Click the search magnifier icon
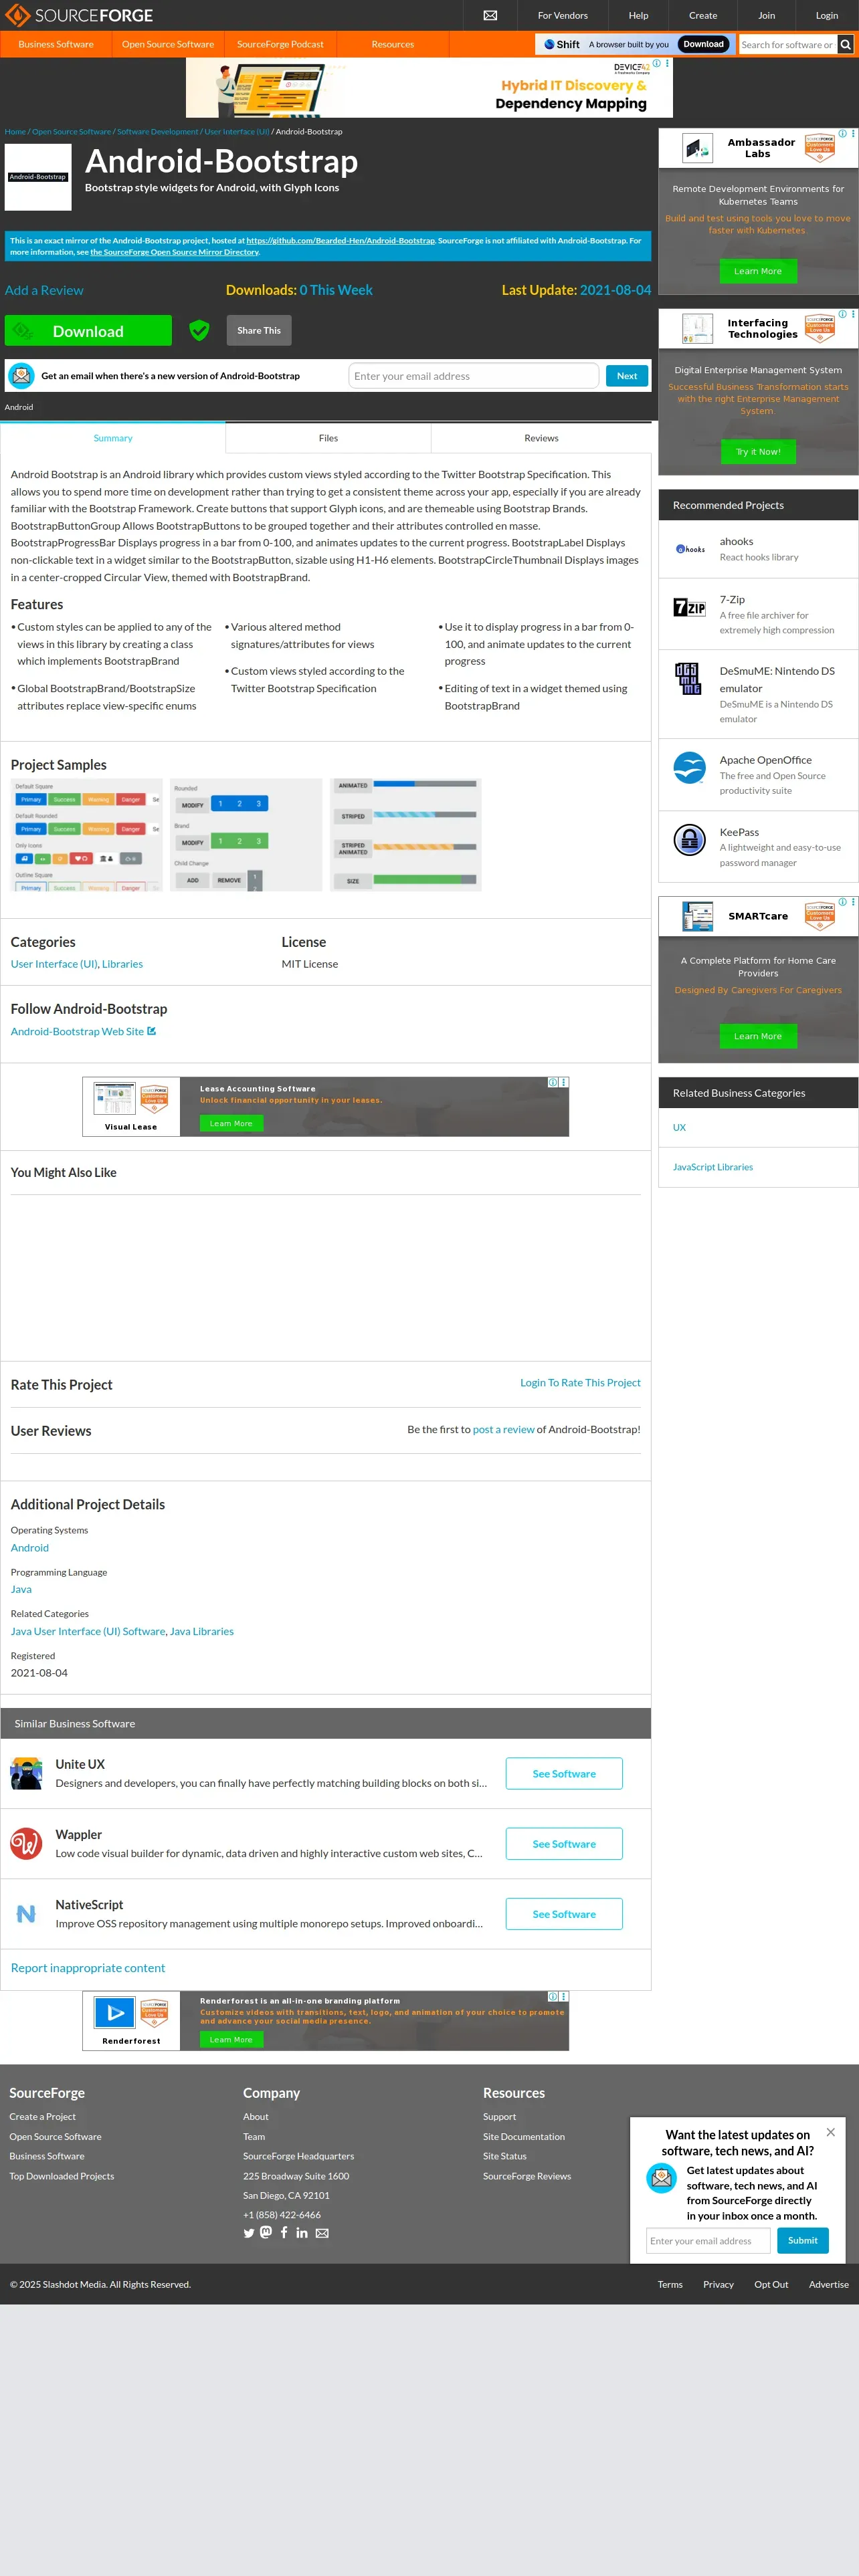 pos(846,44)
